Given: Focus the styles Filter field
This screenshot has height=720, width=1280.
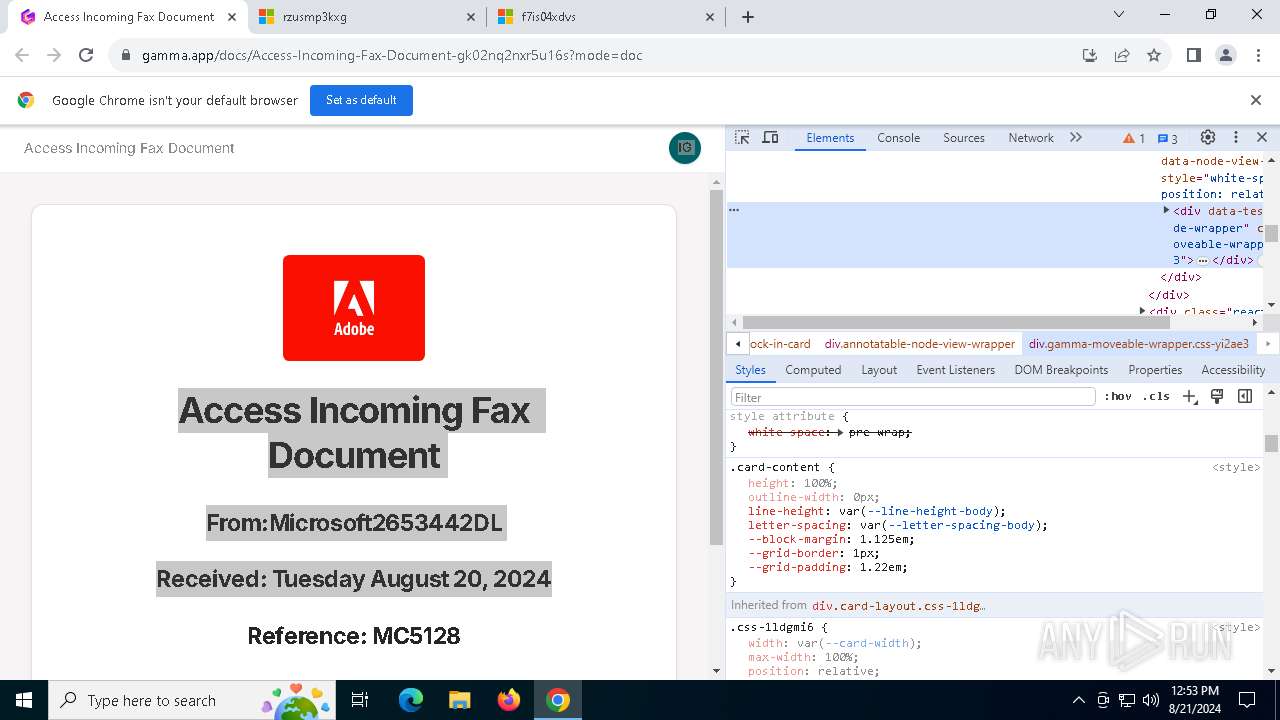Looking at the screenshot, I should (x=912, y=397).
